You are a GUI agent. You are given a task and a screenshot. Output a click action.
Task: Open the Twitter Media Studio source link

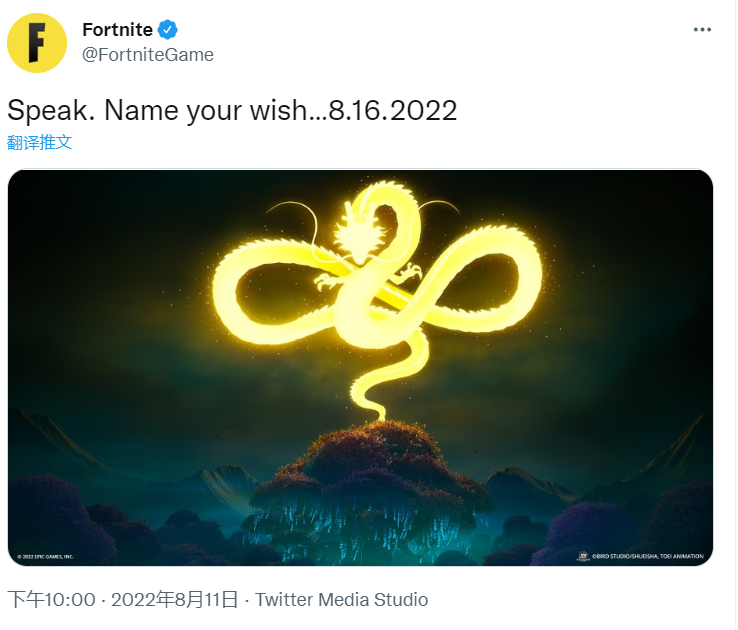[x=342, y=600]
